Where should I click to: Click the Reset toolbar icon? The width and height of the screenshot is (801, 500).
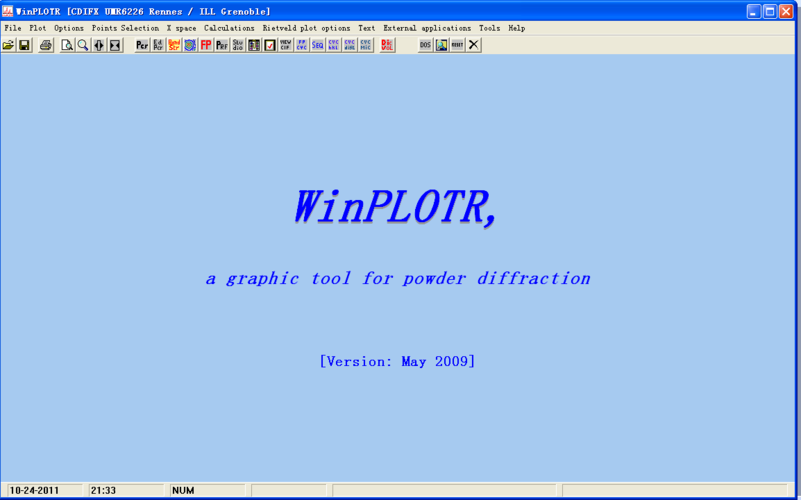457,45
